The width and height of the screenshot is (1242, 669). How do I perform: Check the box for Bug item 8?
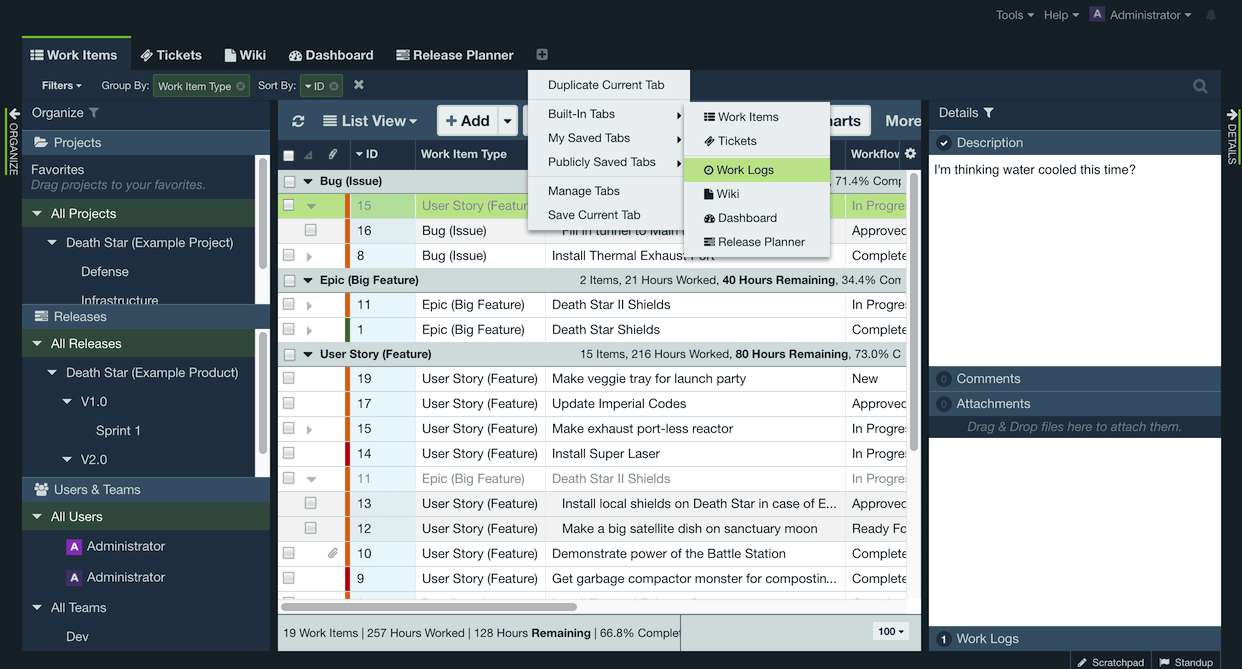pos(289,255)
